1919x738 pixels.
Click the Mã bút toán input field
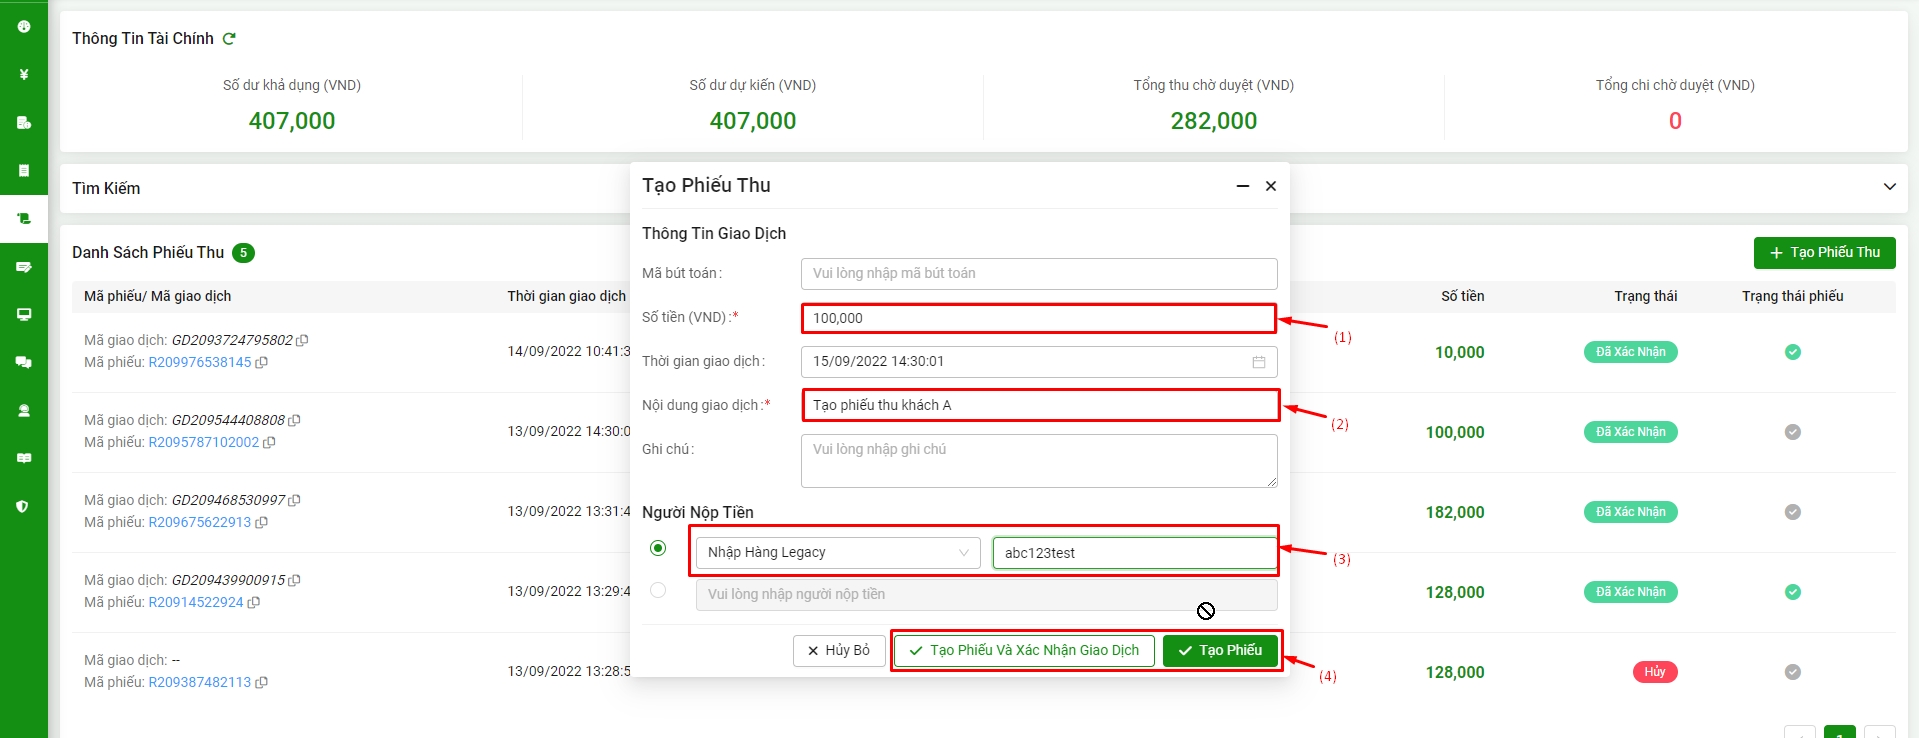click(x=1038, y=274)
